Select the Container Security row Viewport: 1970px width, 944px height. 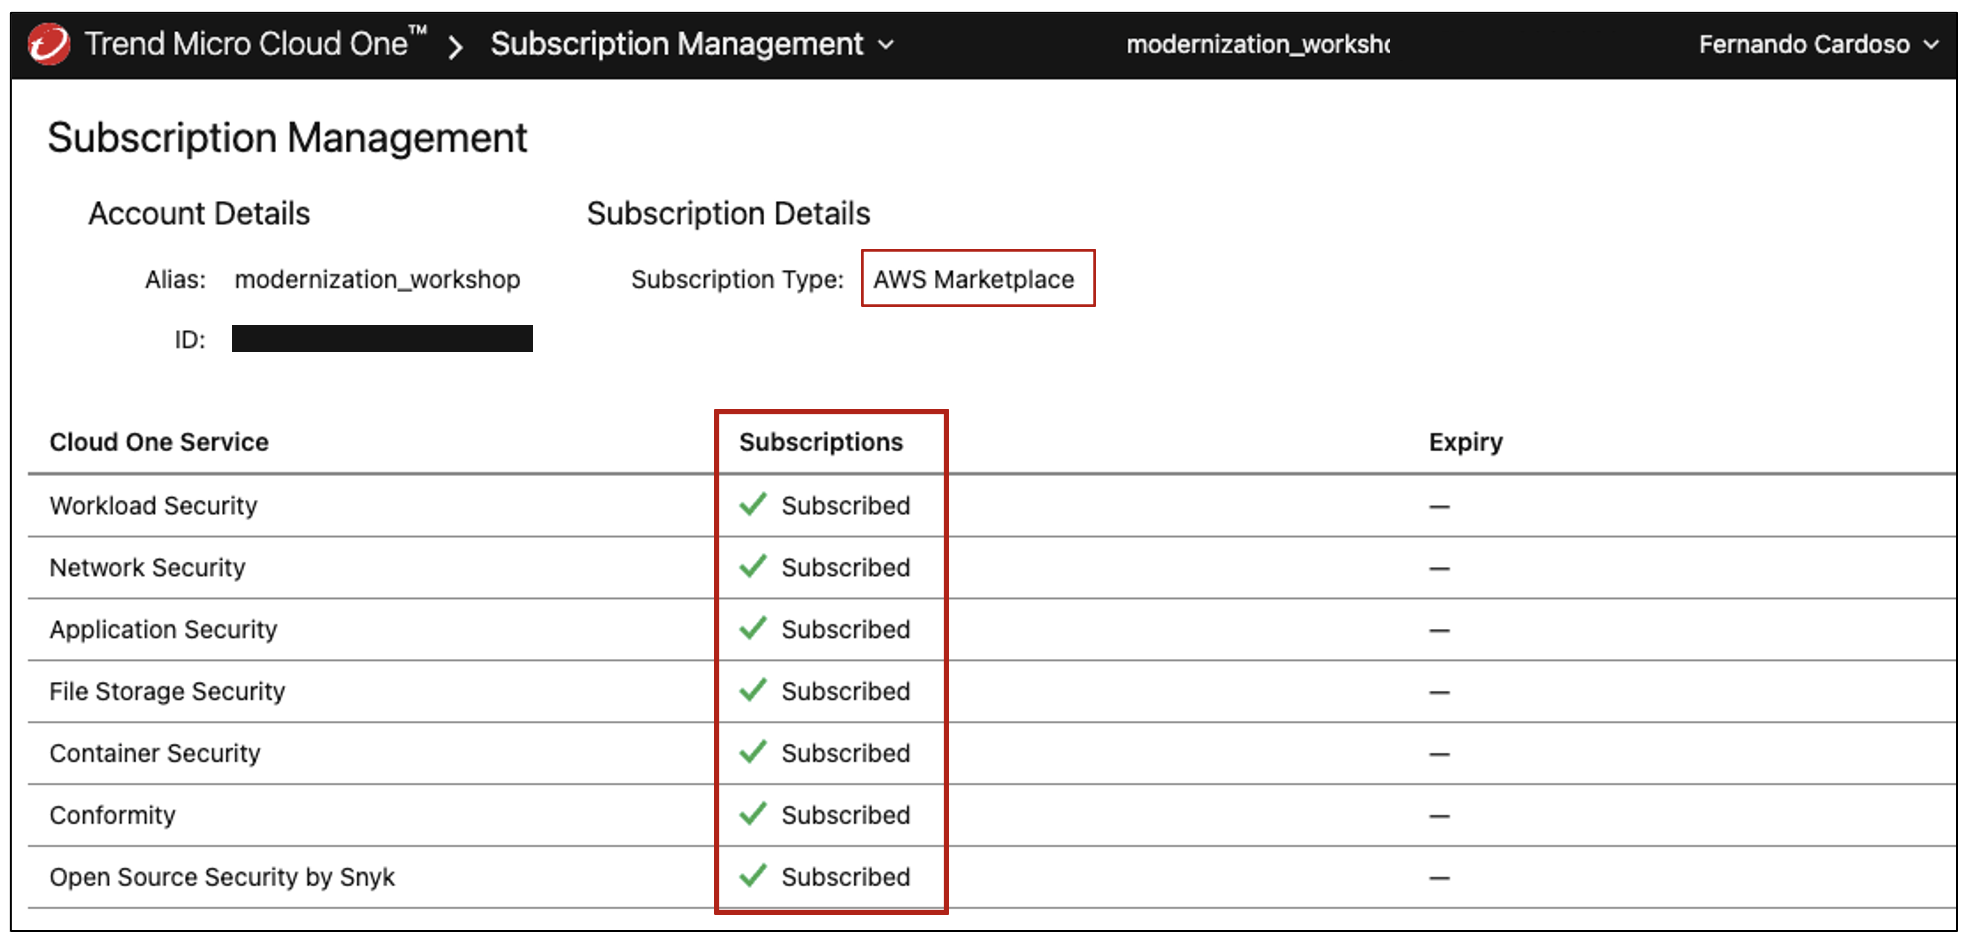pos(992,754)
